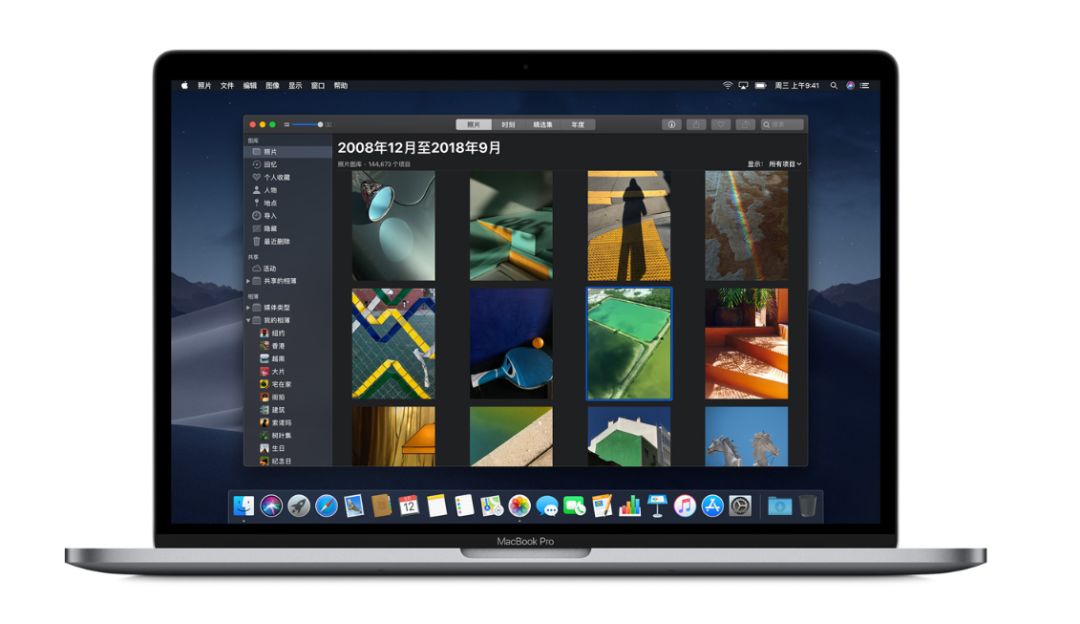Open the 编辑 menu
Image resolution: width=1080 pixels, height=624 pixels.
[x=250, y=85]
